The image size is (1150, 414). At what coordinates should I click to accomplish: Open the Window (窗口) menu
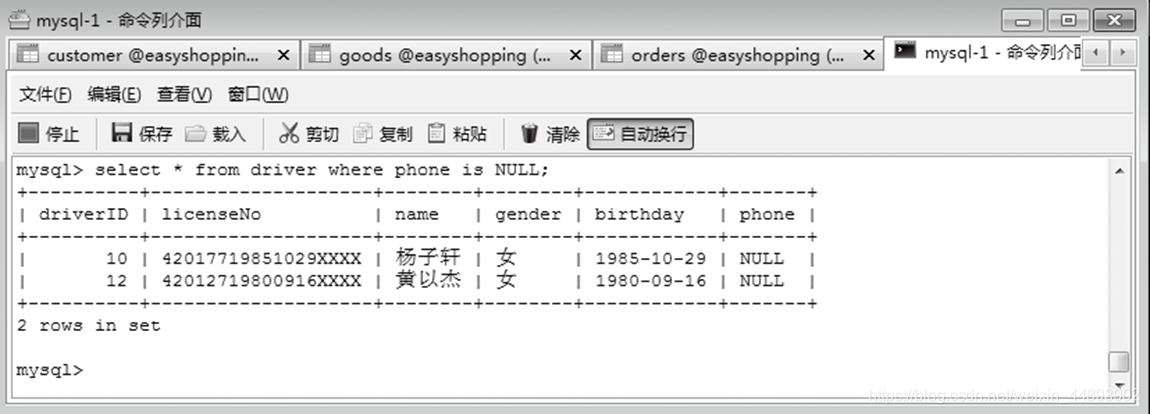coord(258,95)
